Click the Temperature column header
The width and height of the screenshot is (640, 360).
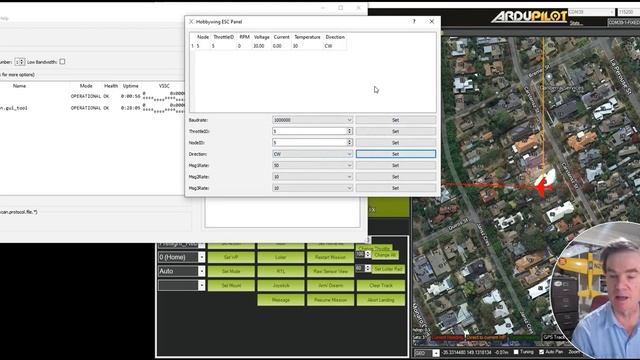pyautogui.click(x=307, y=37)
